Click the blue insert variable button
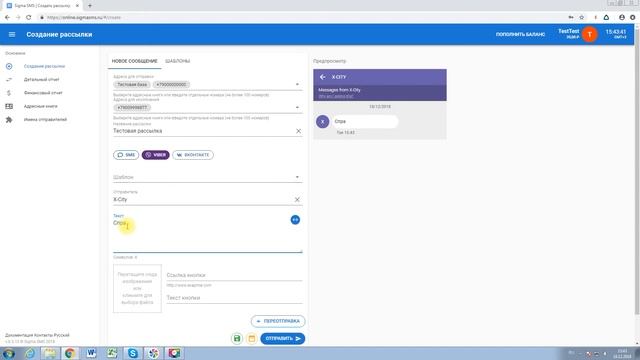 pyautogui.click(x=295, y=220)
